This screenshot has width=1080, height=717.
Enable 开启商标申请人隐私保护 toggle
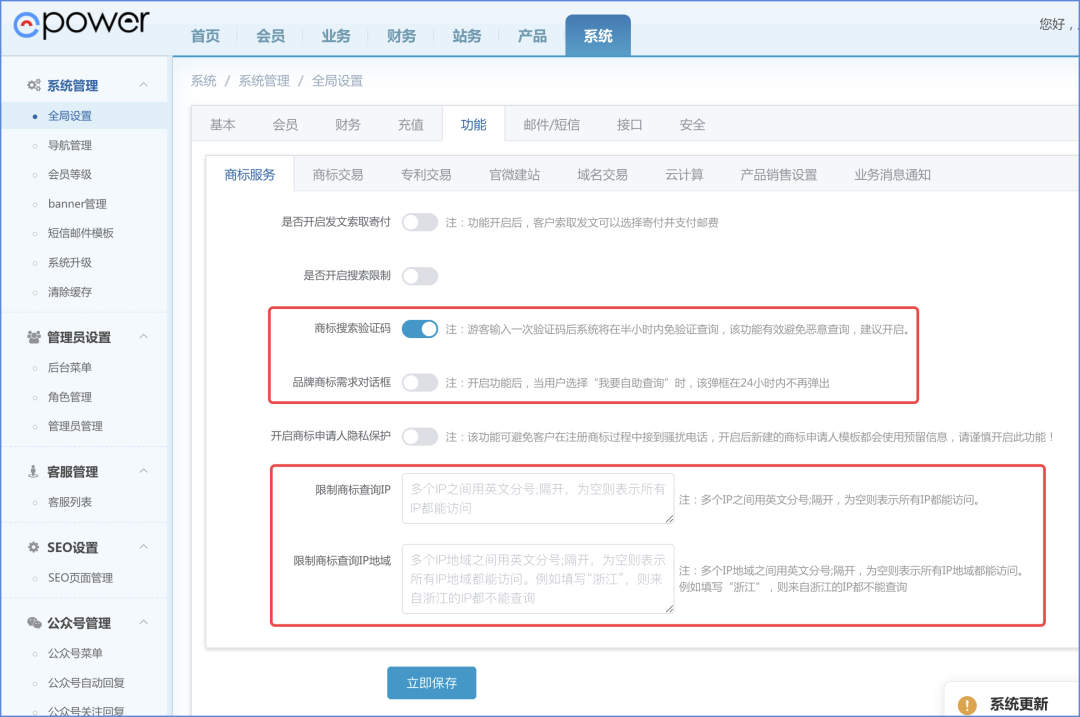pyautogui.click(x=420, y=436)
